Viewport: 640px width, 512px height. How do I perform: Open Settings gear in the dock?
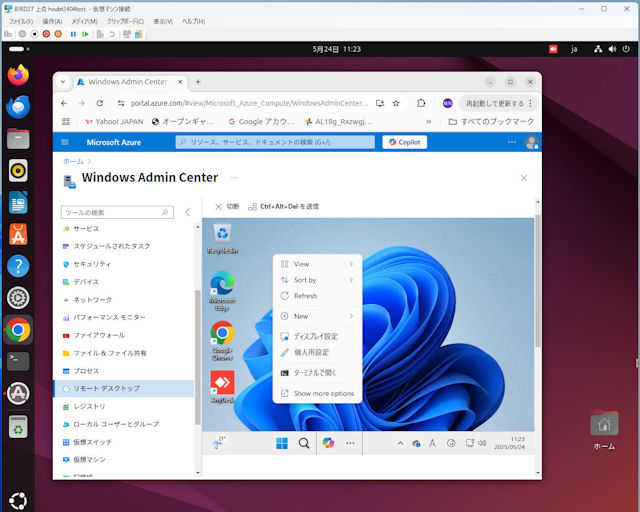click(18, 298)
